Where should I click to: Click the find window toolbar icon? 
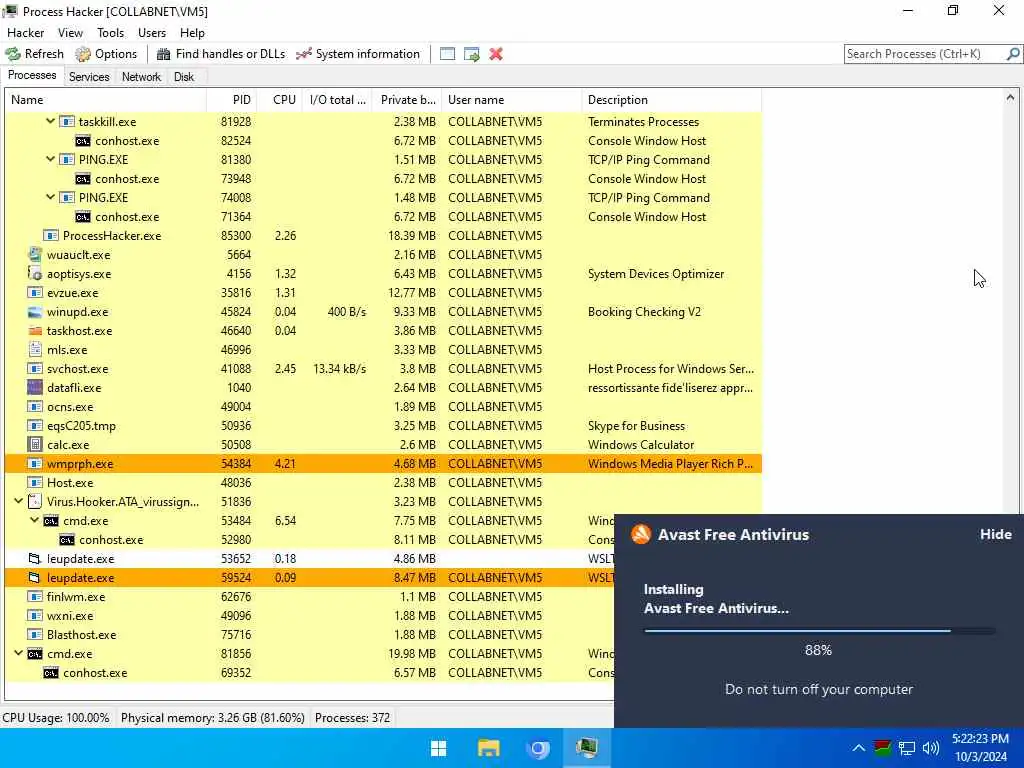447,54
